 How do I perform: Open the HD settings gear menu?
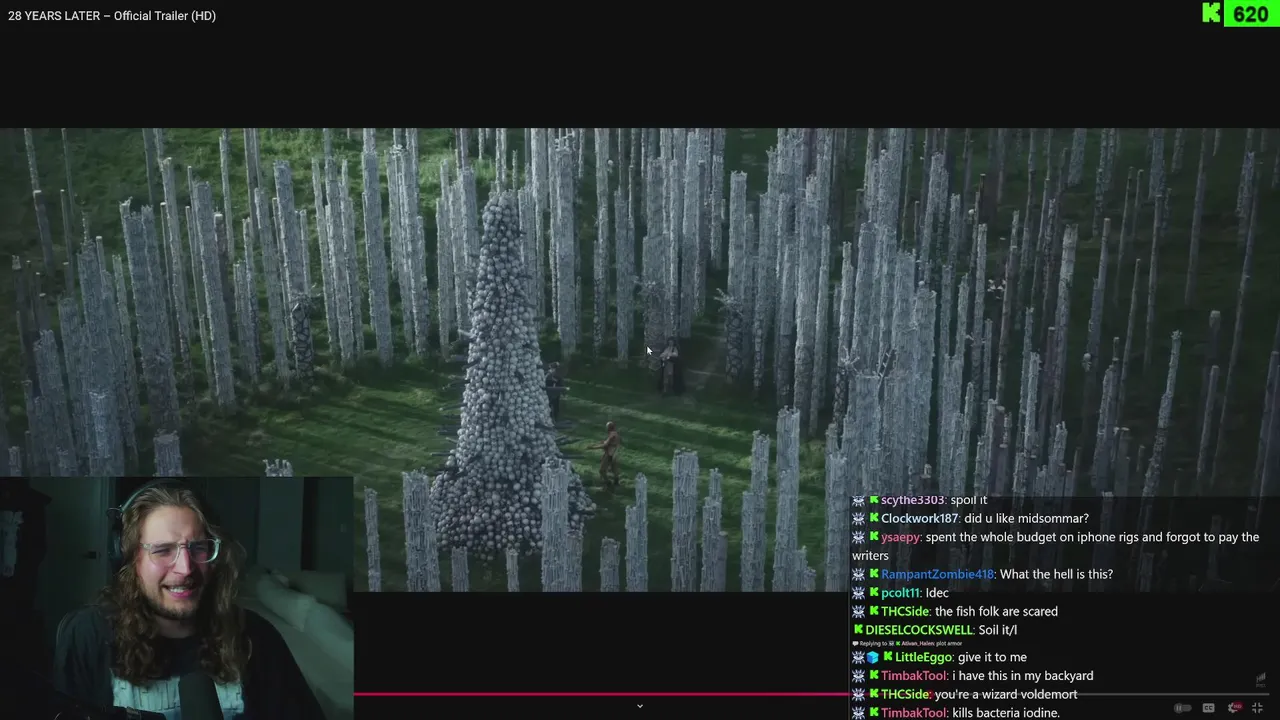[x=1235, y=708]
